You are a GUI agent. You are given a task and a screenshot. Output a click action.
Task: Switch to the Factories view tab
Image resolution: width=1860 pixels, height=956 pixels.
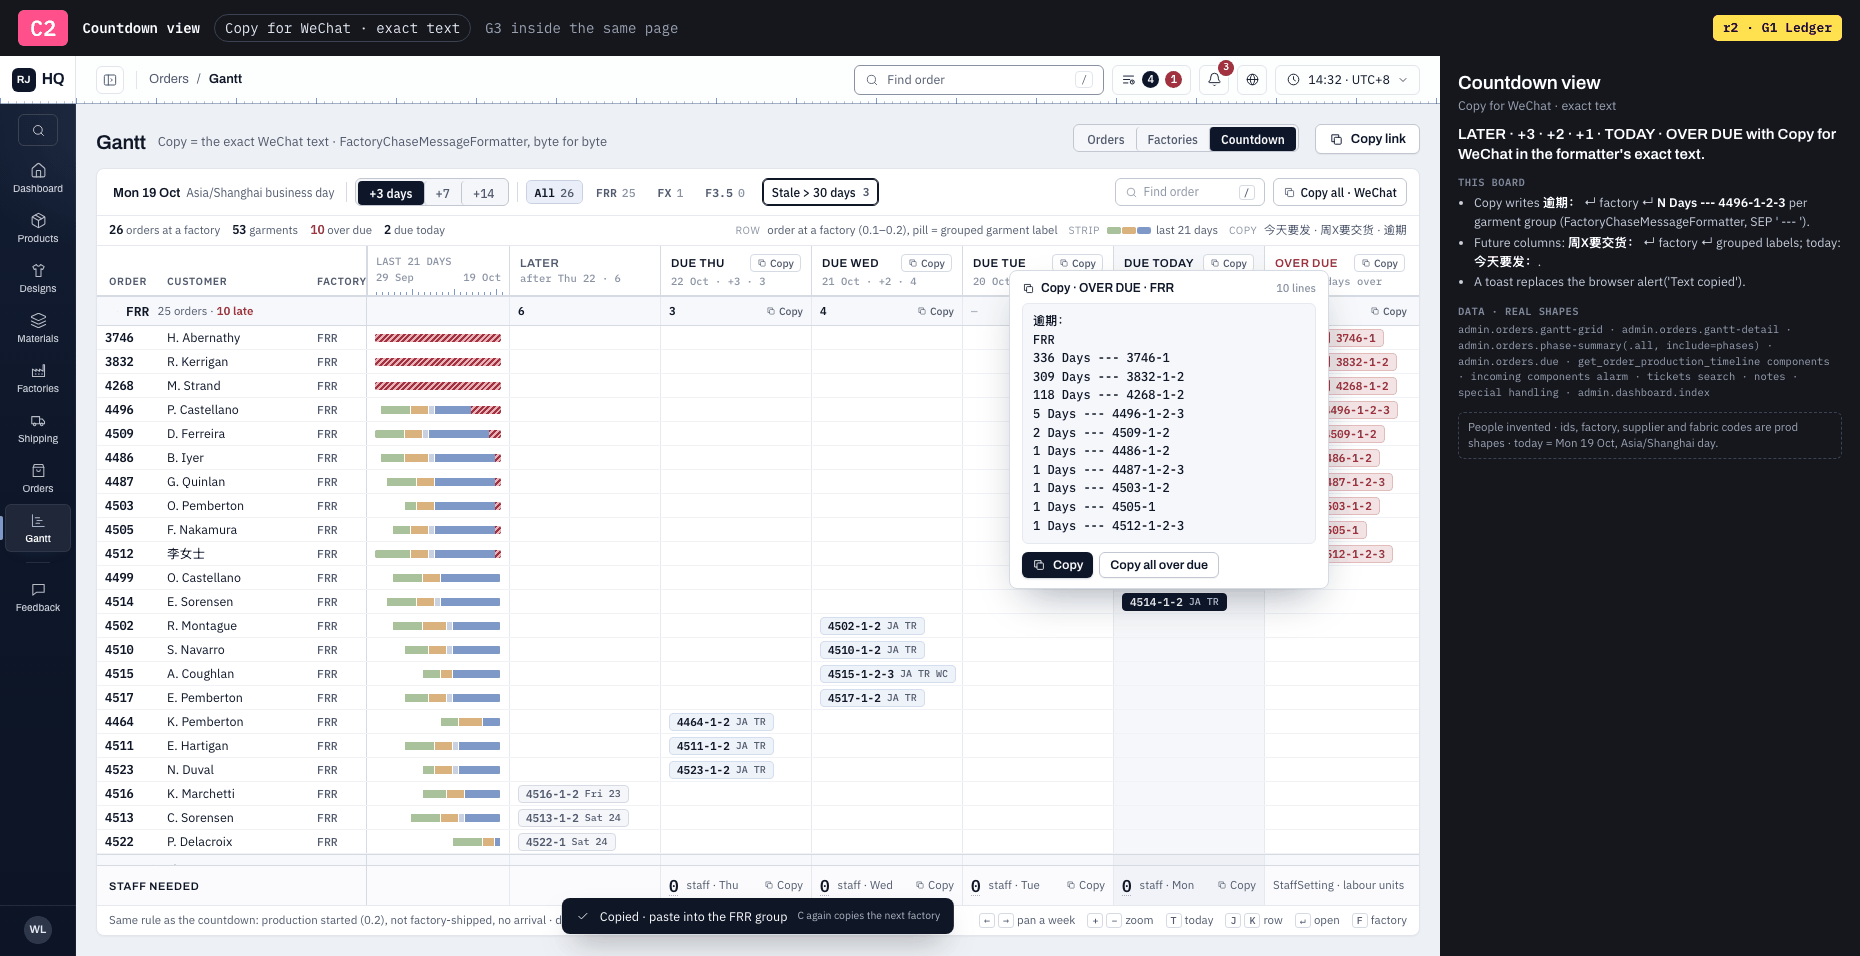(x=1172, y=139)
